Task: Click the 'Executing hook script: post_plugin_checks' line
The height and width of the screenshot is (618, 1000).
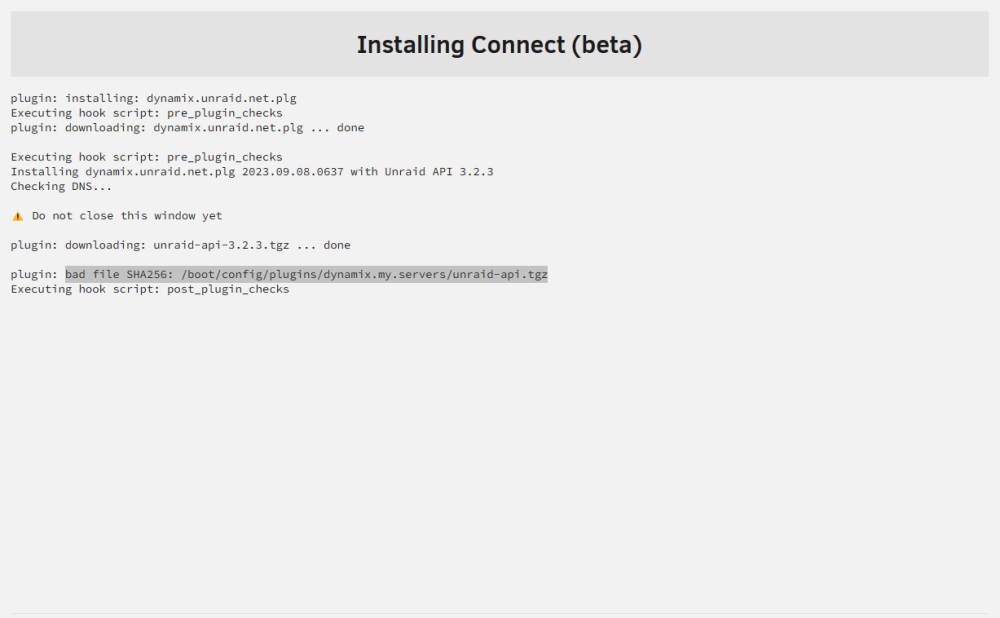Action: pos(150,289)
